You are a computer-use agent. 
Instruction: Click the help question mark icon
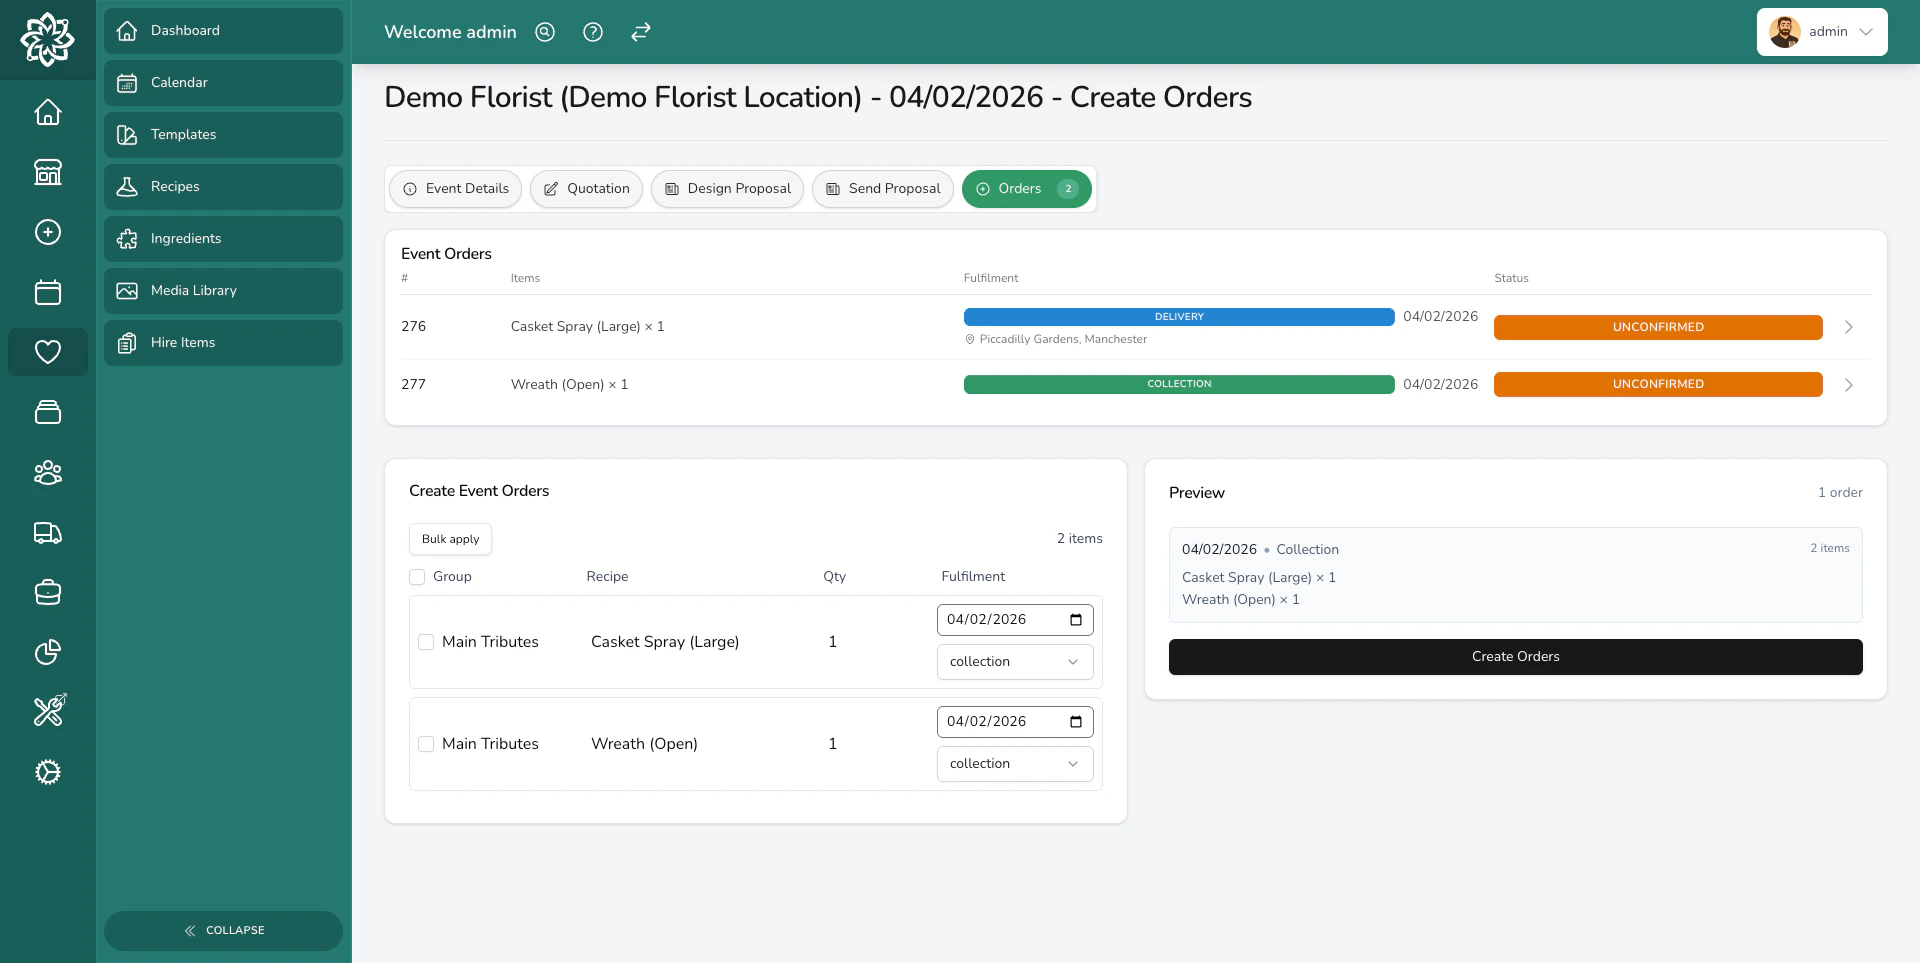point(592,32)
